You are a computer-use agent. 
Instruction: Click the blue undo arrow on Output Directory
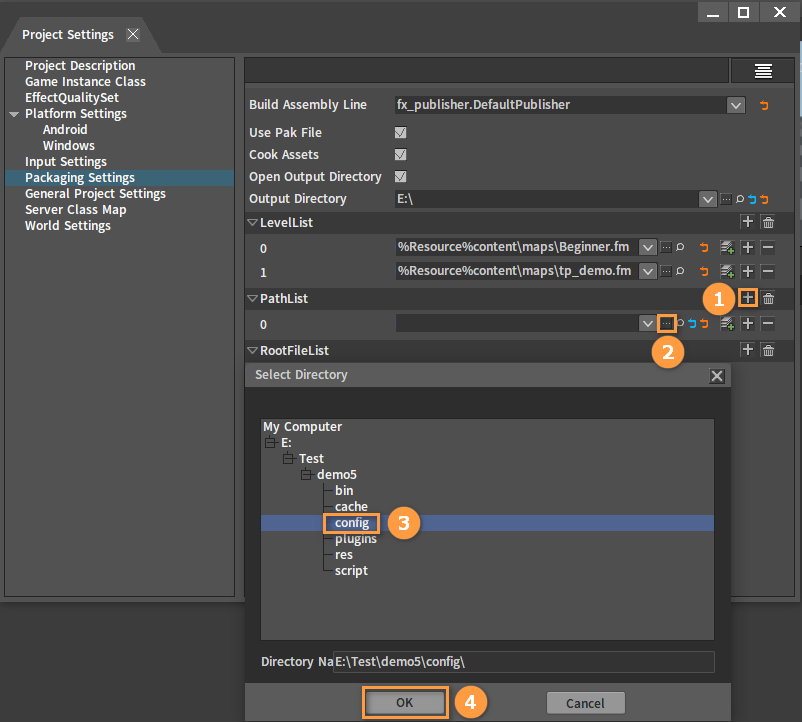tap(752, 199)
